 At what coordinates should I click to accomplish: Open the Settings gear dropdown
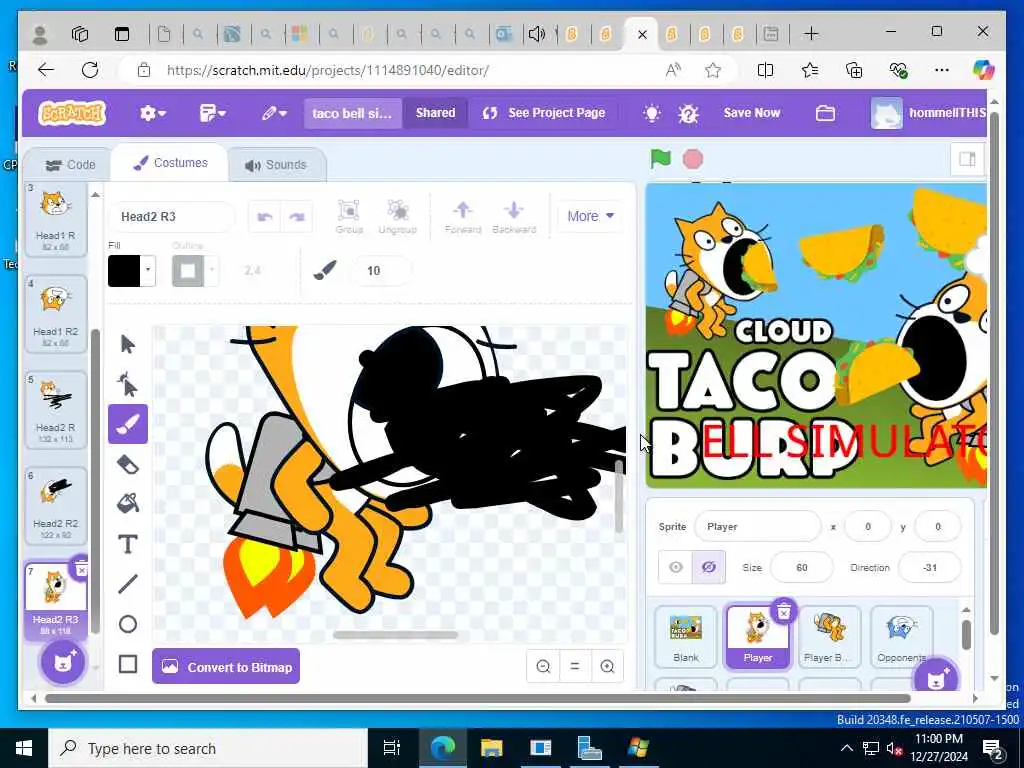tap(153, 113)
